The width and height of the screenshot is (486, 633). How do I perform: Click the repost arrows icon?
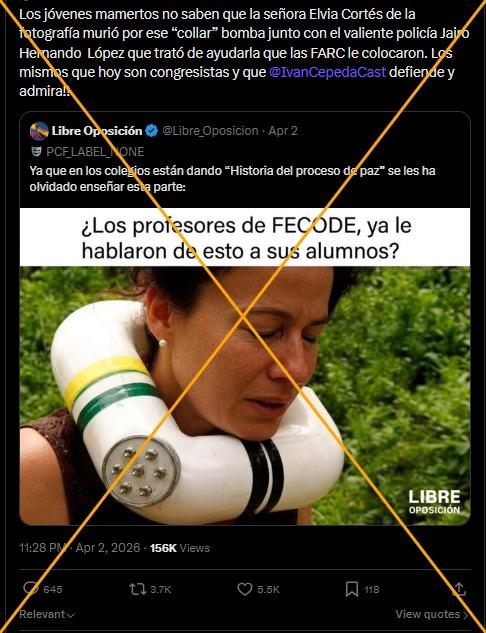[138, 589]
